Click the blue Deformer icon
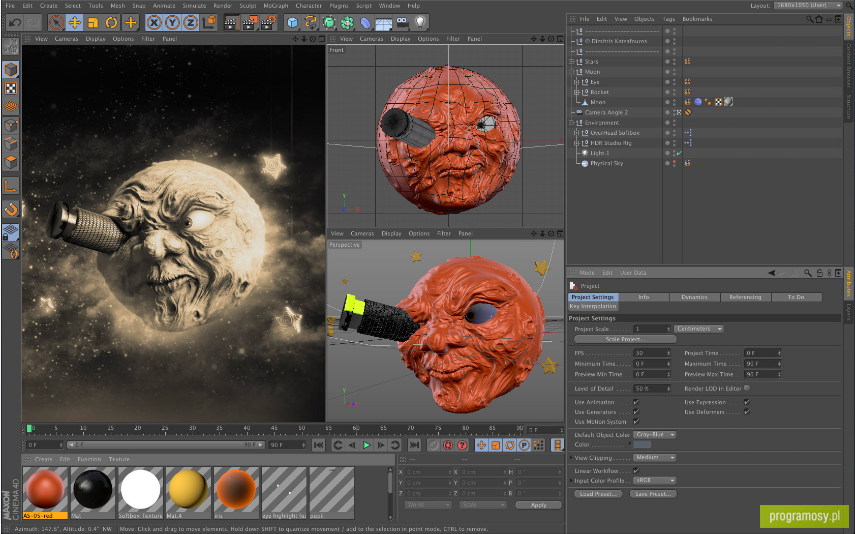This screenshot has height=534, width=855. (x=365, y=22)
